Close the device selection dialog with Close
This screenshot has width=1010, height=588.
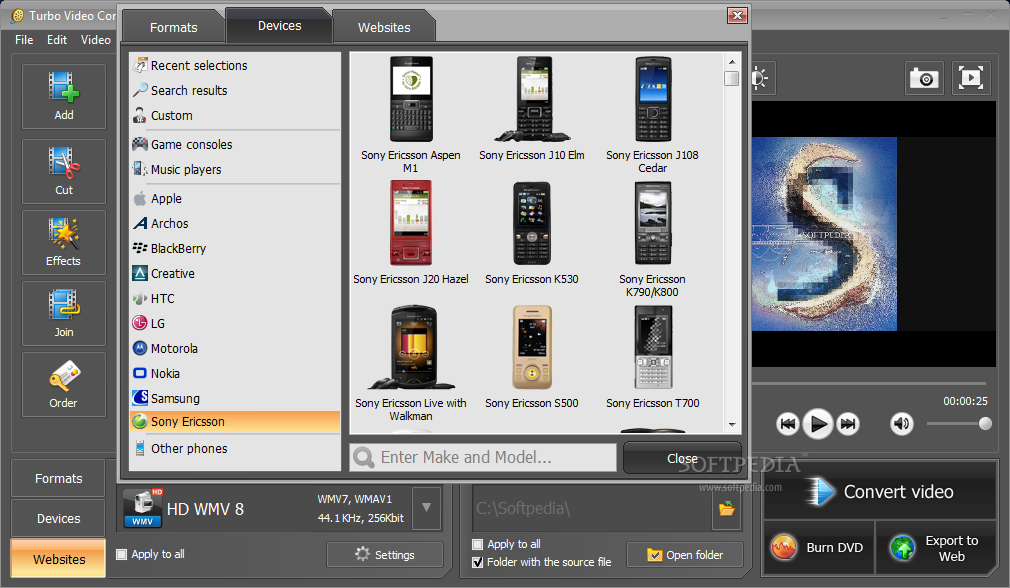682,458
